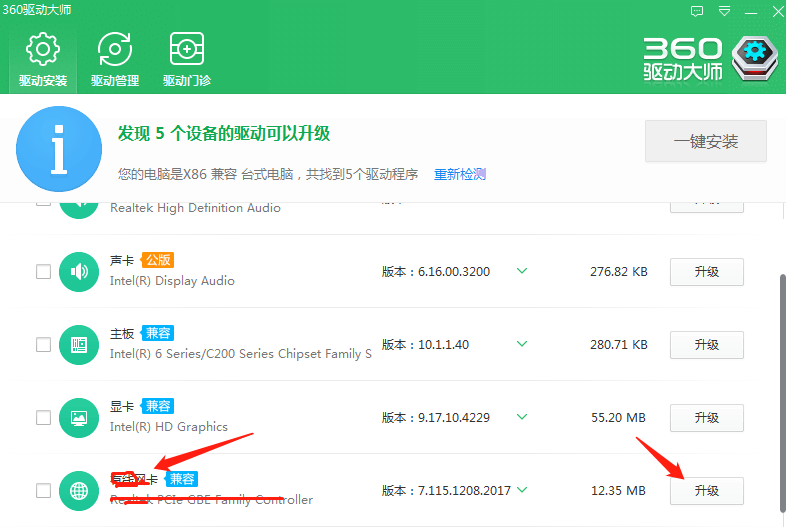Open the 驱动安装 tab

[x=43, y=60]
